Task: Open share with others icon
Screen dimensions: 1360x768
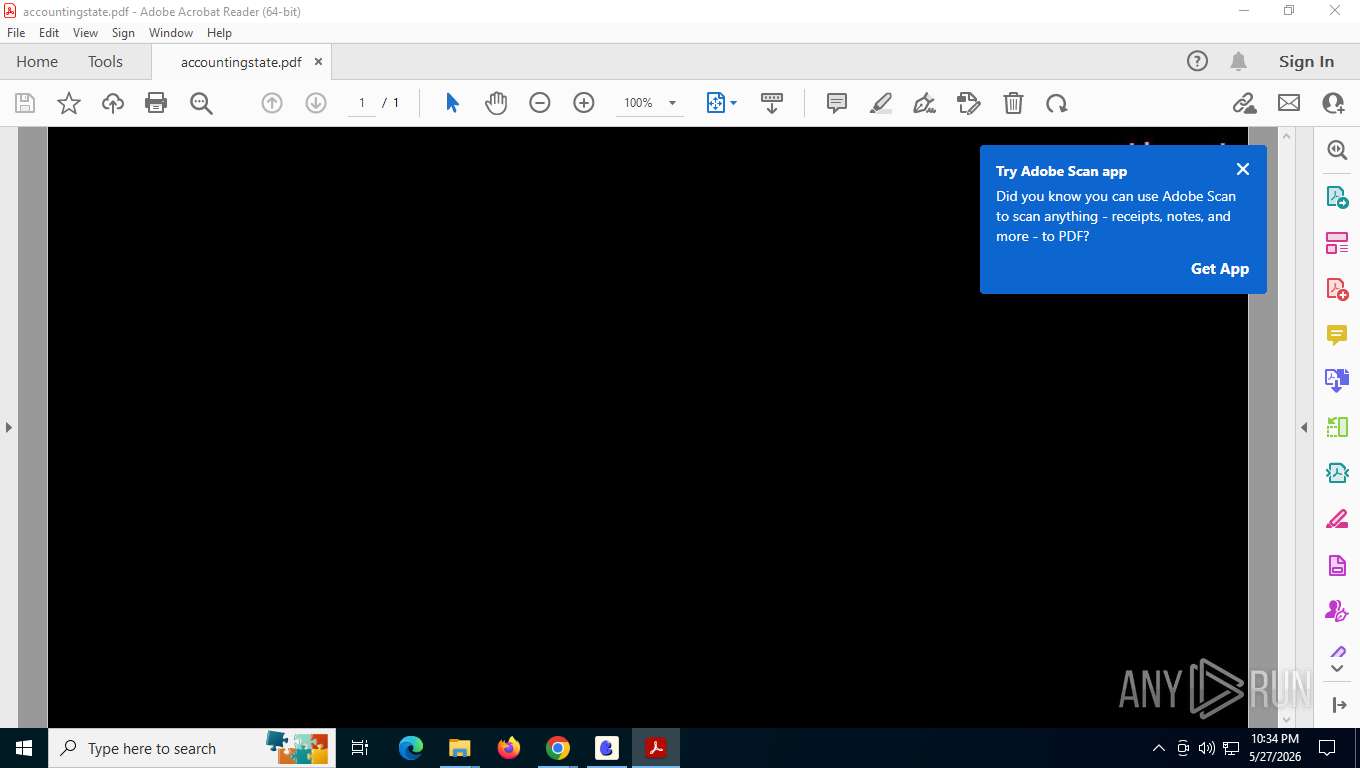Action: click(x=1333, y=103)
